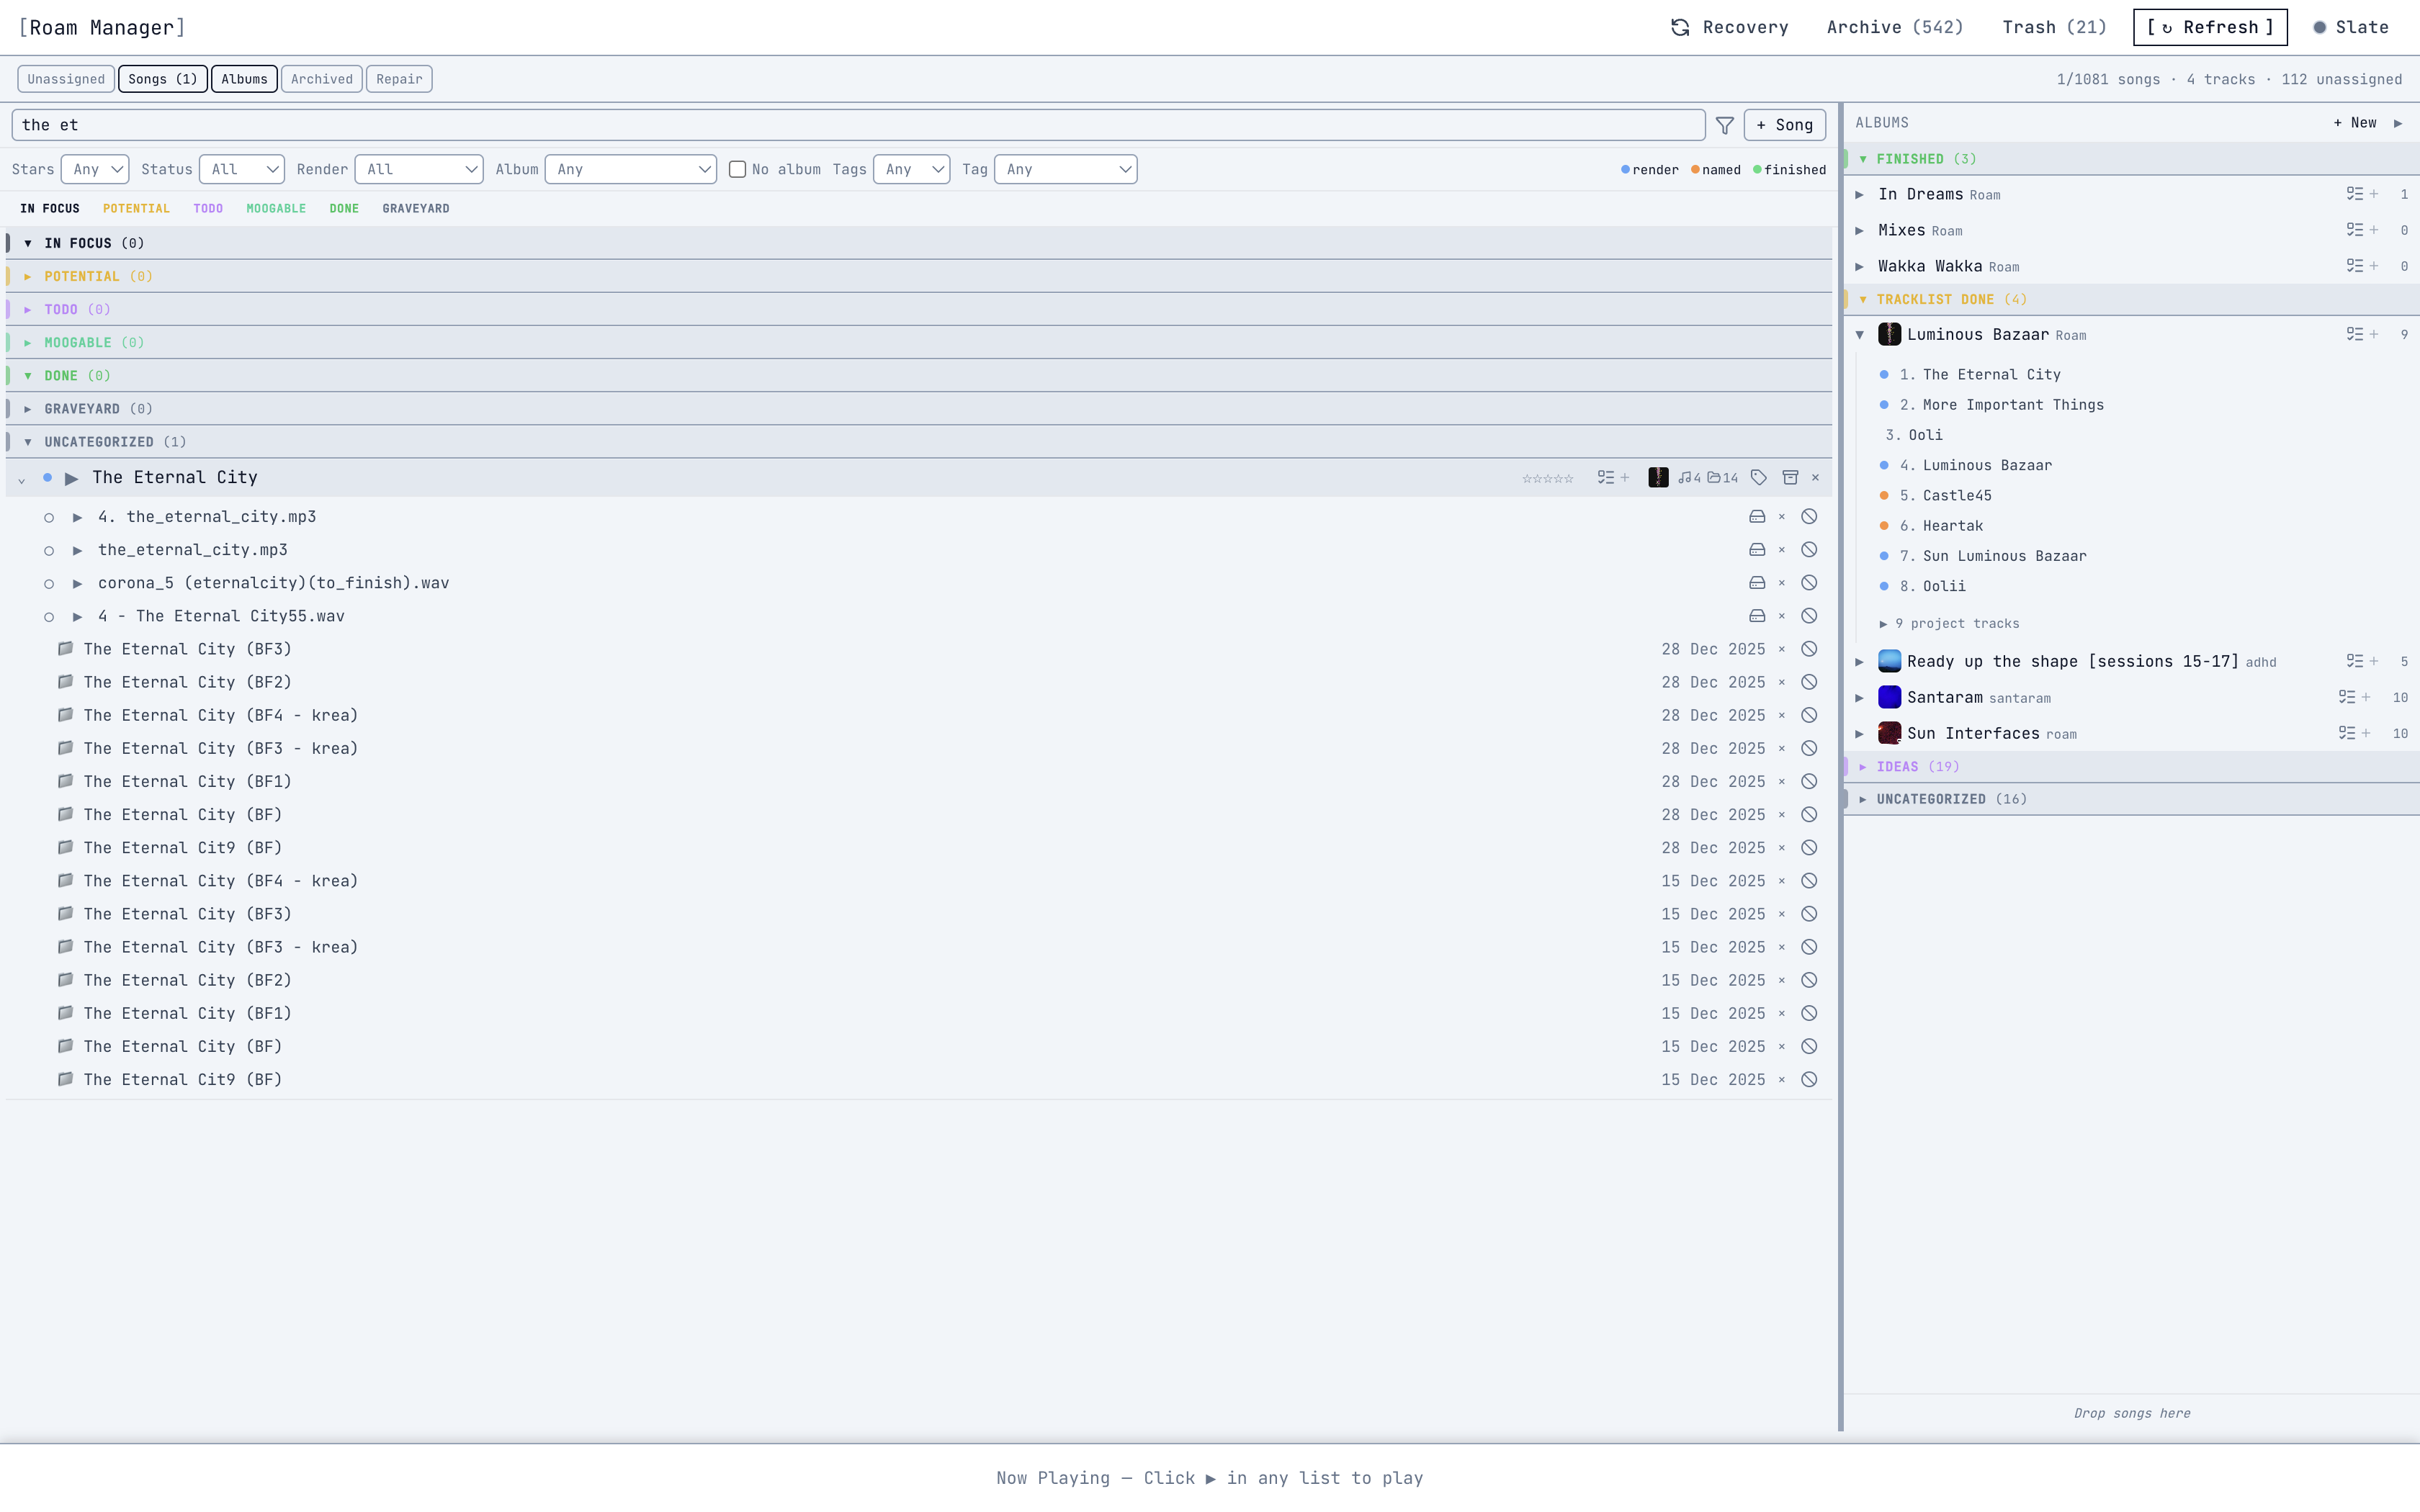Expand the GRAVEYARD section
This screenshot has width=2420, height=1512.
click(x=27, y=408)
